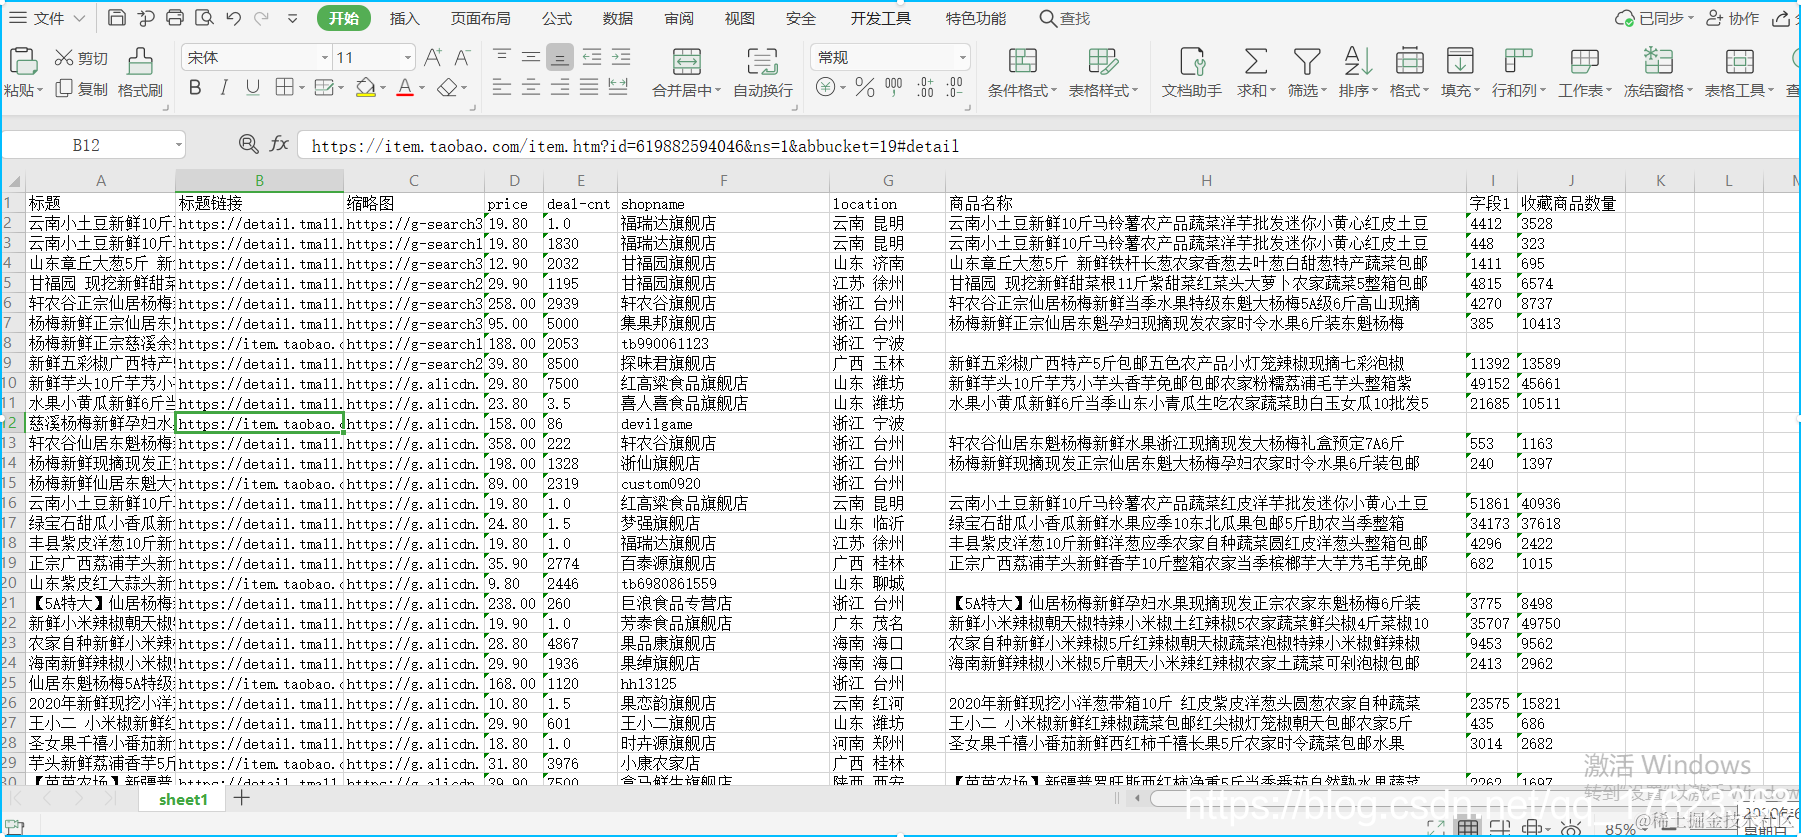Toggle Bold formatting
1801x837 pixels.
coord(195,88)
